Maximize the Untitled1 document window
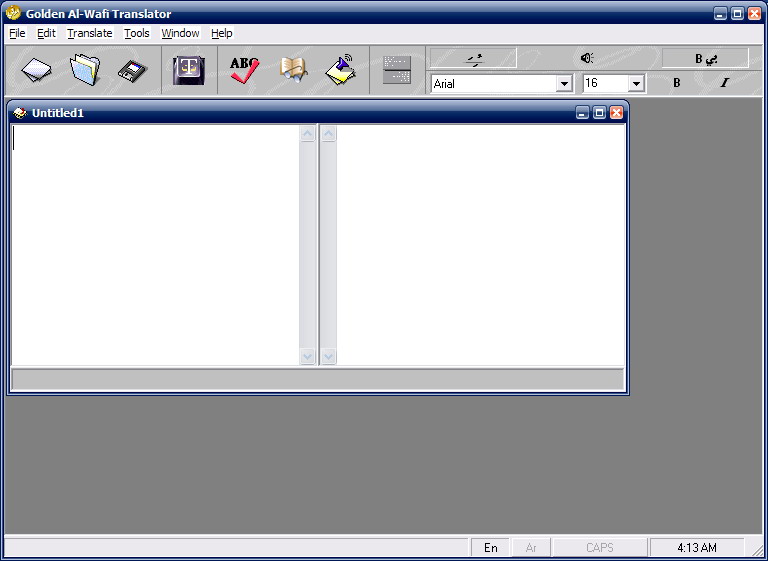Screen dimensions: 768x561 pyautogui.click(x=599, y=113)
